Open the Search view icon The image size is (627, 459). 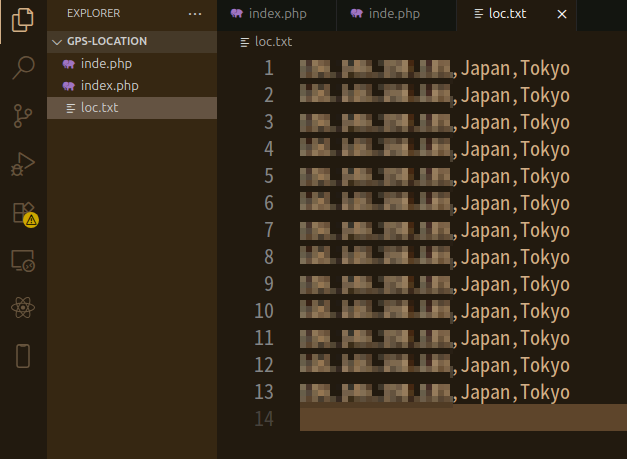point(22,68)
